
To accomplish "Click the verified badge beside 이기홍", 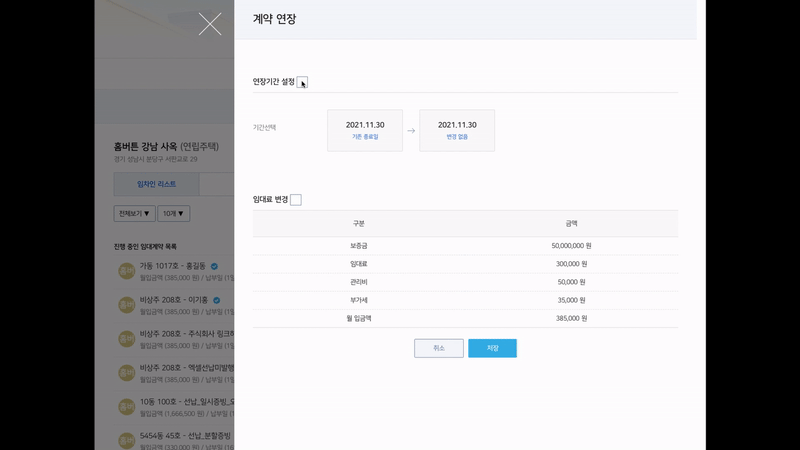I will pos(216,300).
